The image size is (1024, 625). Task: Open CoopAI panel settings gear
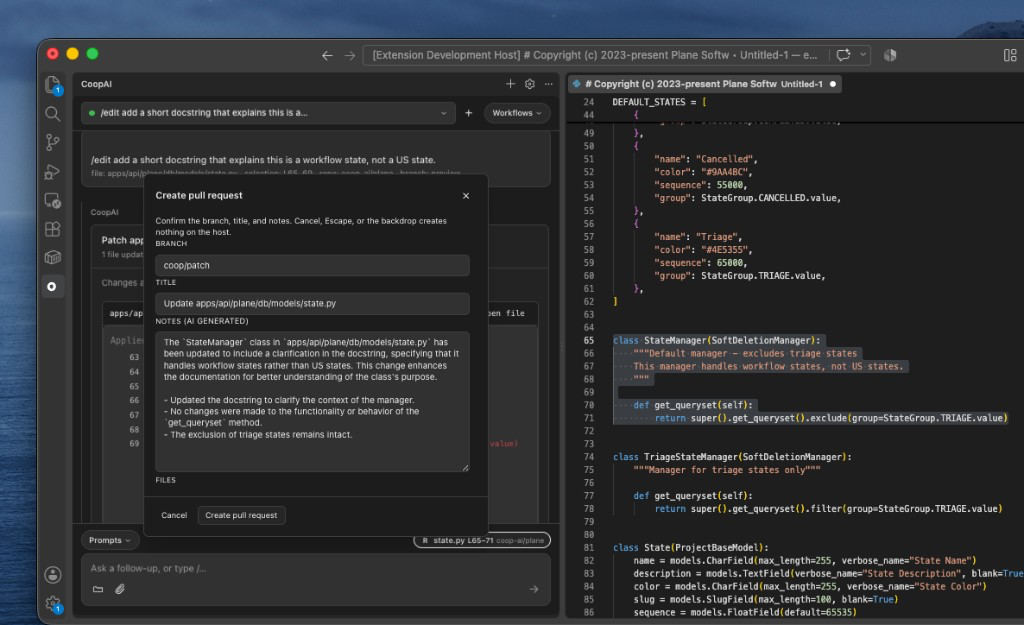tap(530, 84)
